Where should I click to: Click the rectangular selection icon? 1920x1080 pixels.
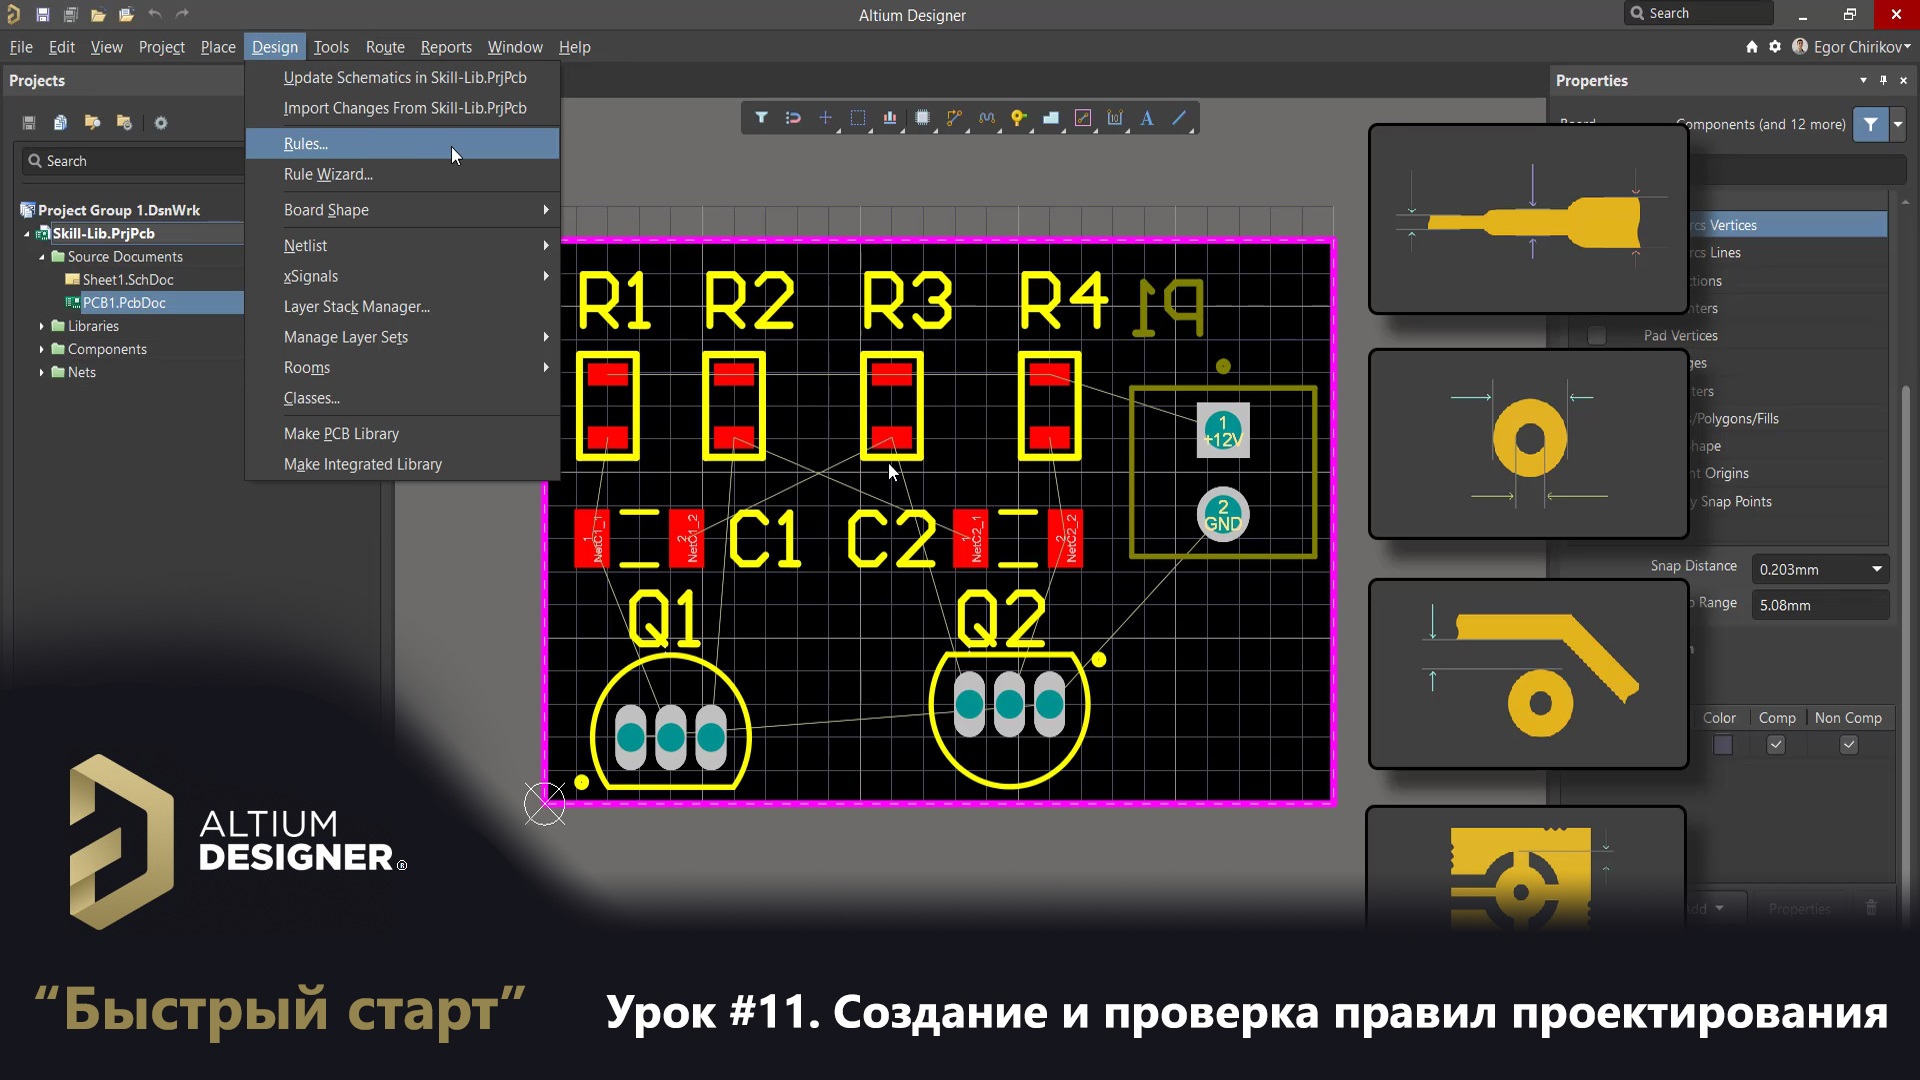858,118
